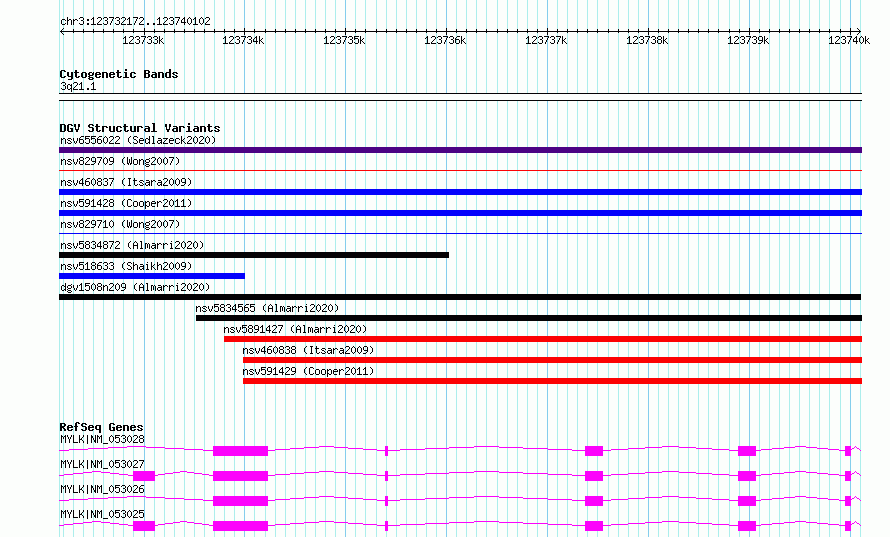Select the RefSeq Genes track title
The width and height of the screenshot is (890, 537).
coord(101,427)
